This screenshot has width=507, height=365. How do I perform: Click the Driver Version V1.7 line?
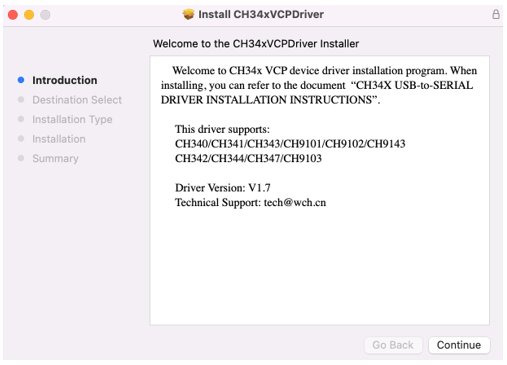[x=223, y=188]
